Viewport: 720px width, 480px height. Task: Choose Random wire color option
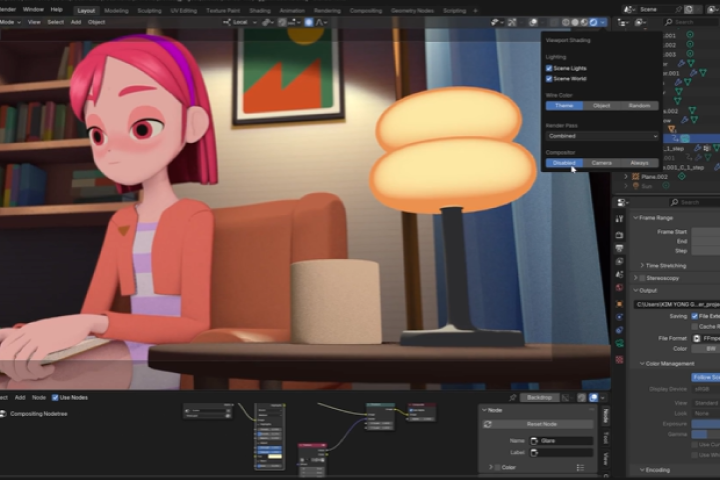[x=639, y=105]
